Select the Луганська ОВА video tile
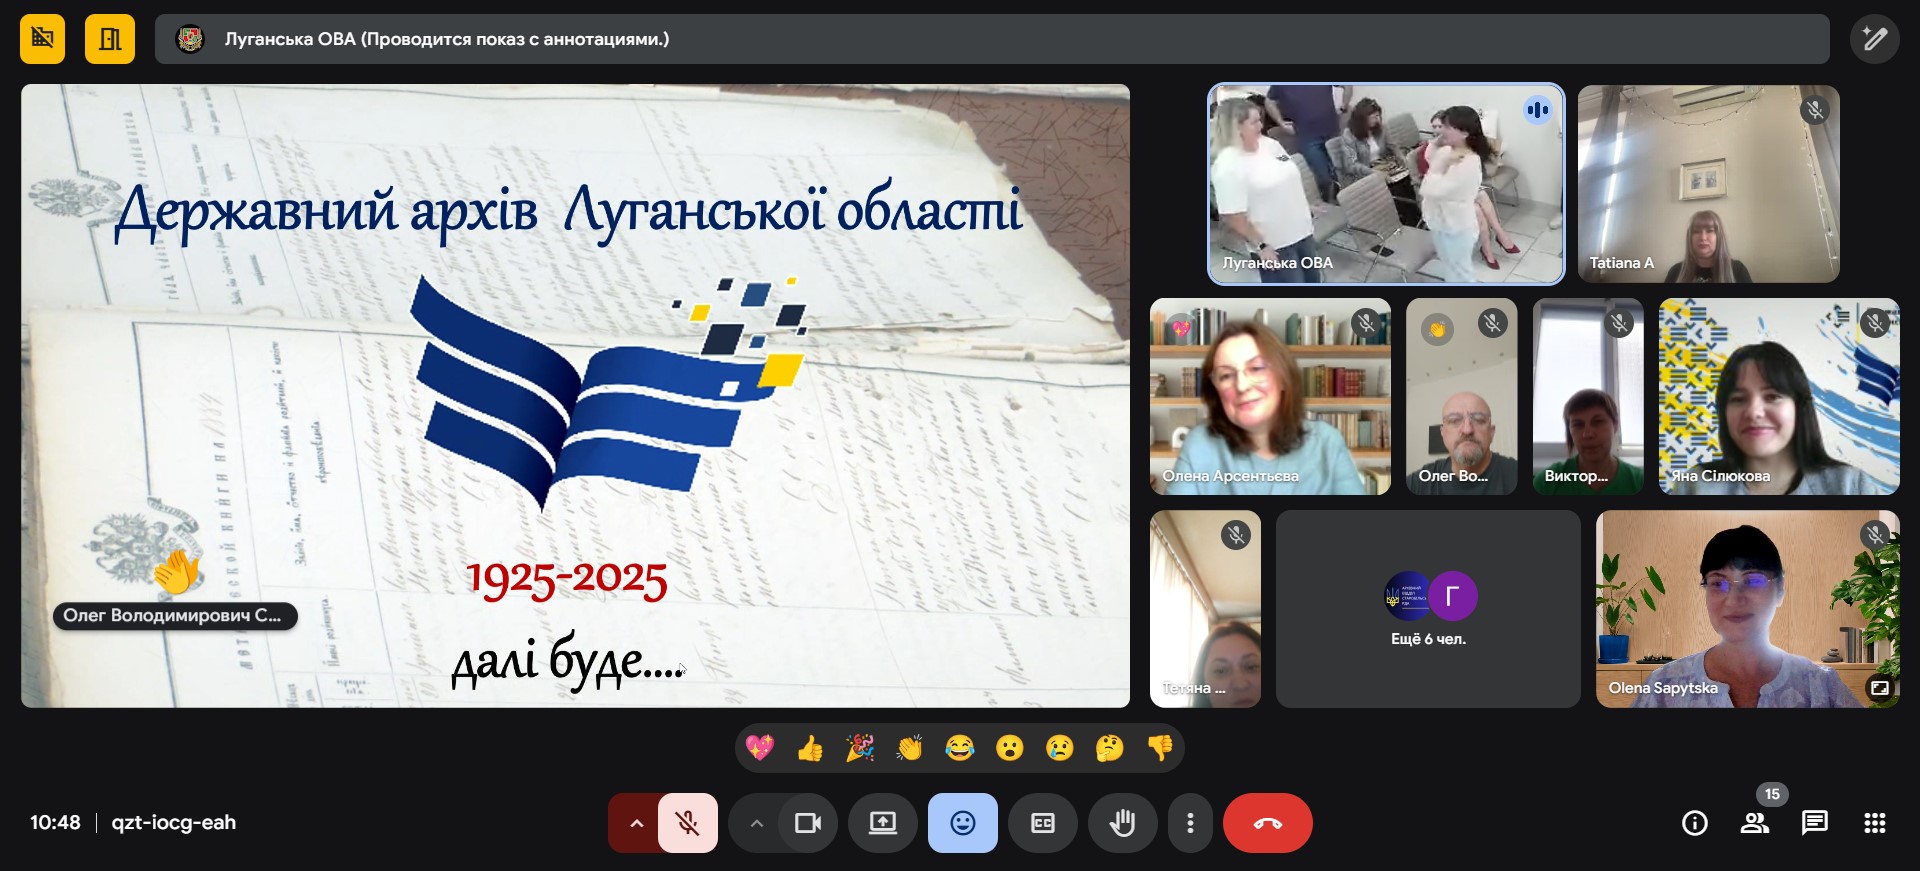 coord(1386,184)
